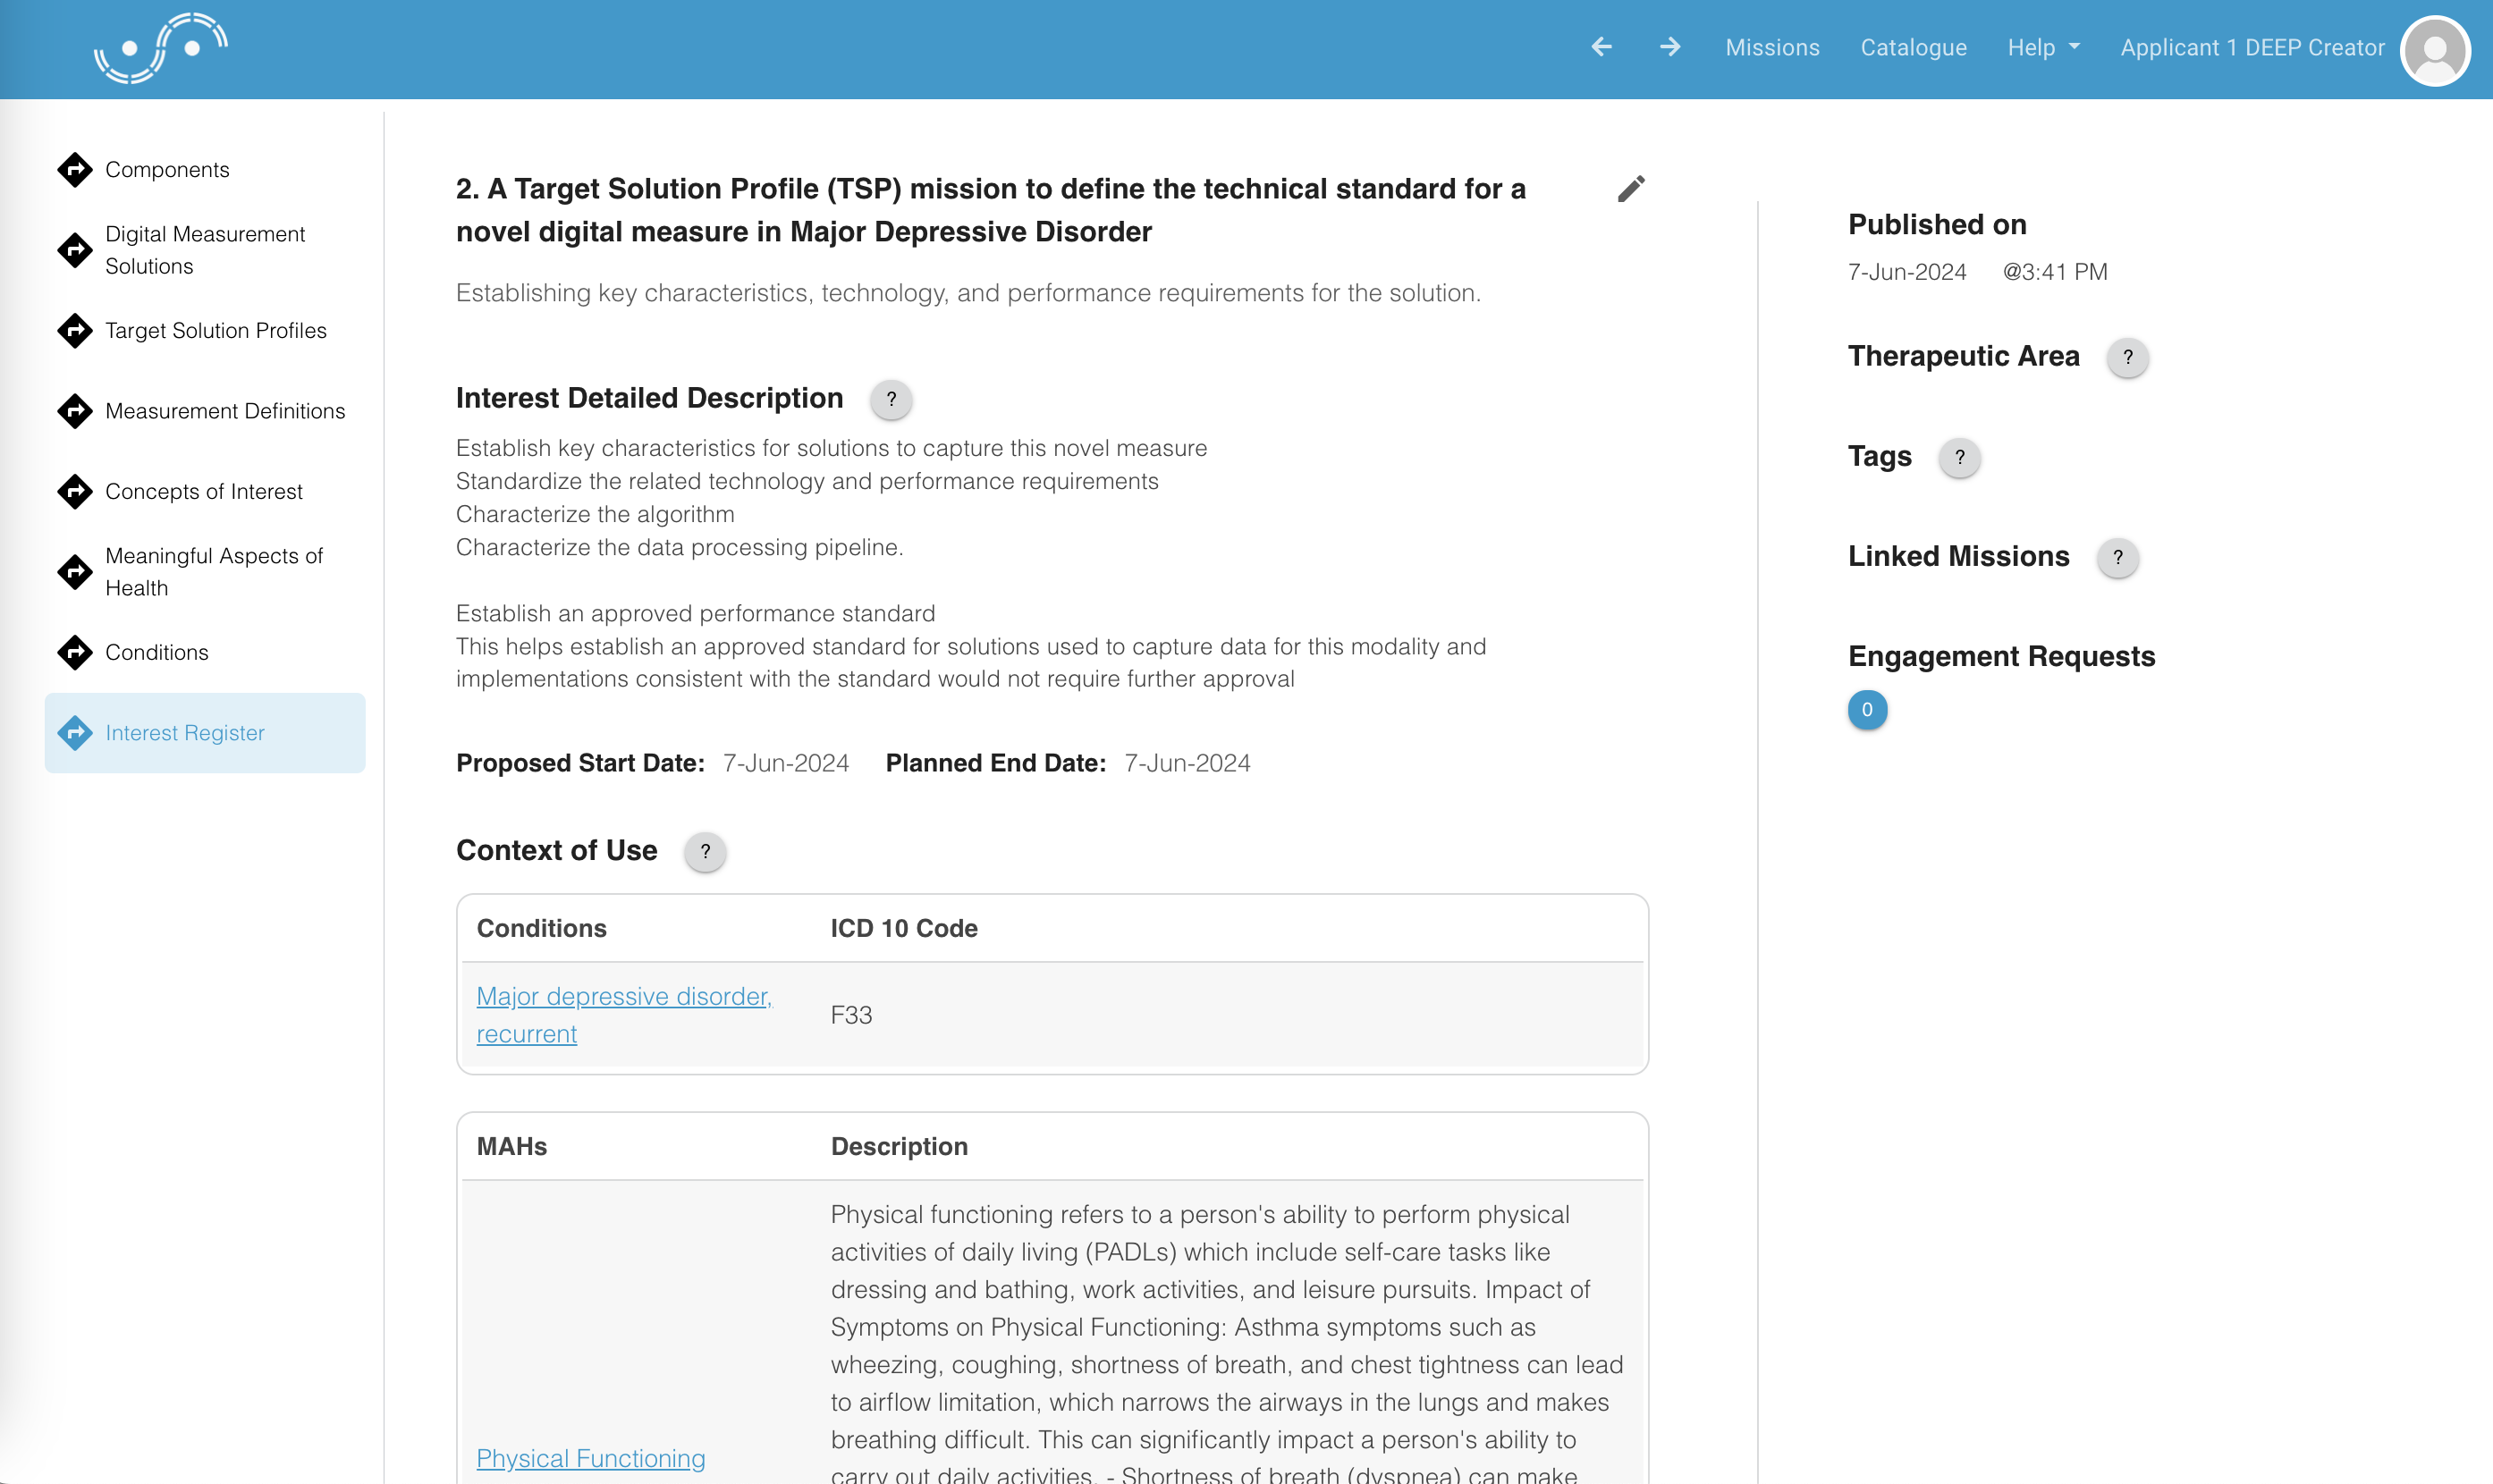The image size is (2493, 1484).
Task: Open Context of Use help icon
Action: [x=705, y=852]
